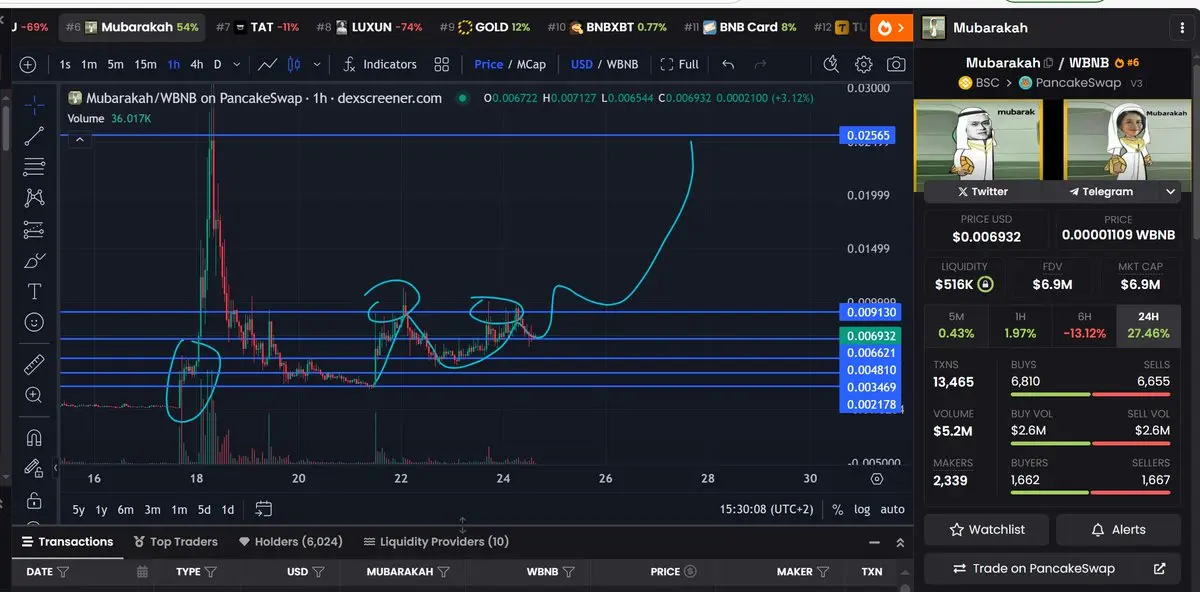Take chart snapshot with camera icon
This screenshot has width=1200, height=592.
click(x=896, y=64)
